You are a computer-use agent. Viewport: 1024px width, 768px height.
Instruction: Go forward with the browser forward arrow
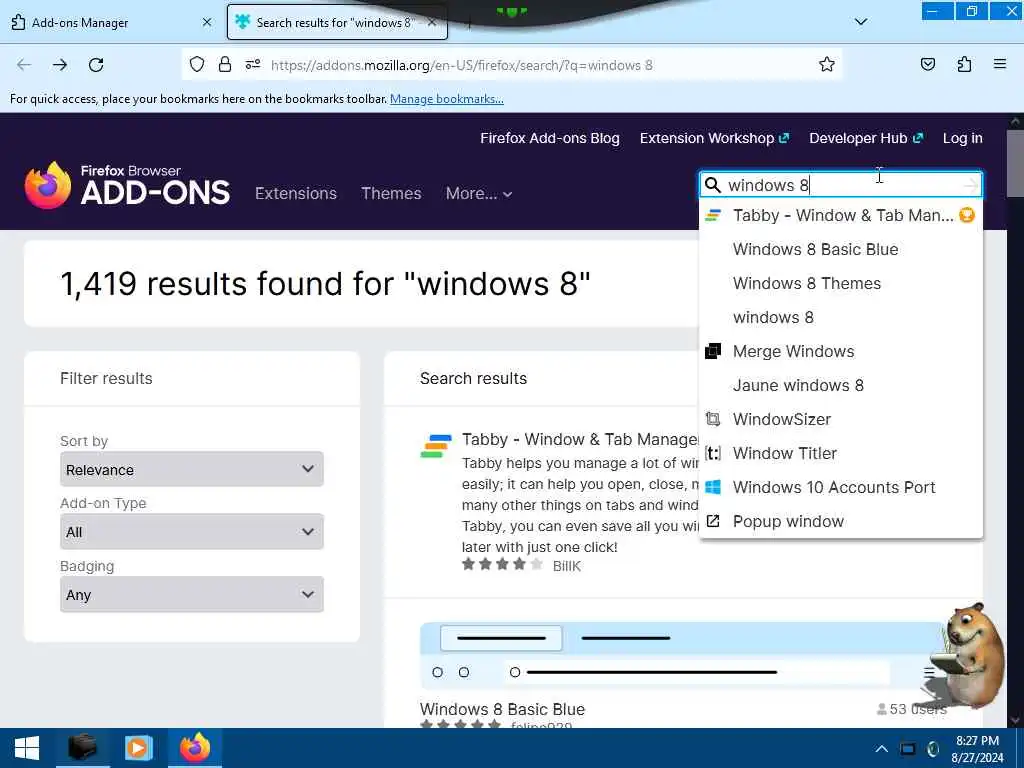coord(60,65)
